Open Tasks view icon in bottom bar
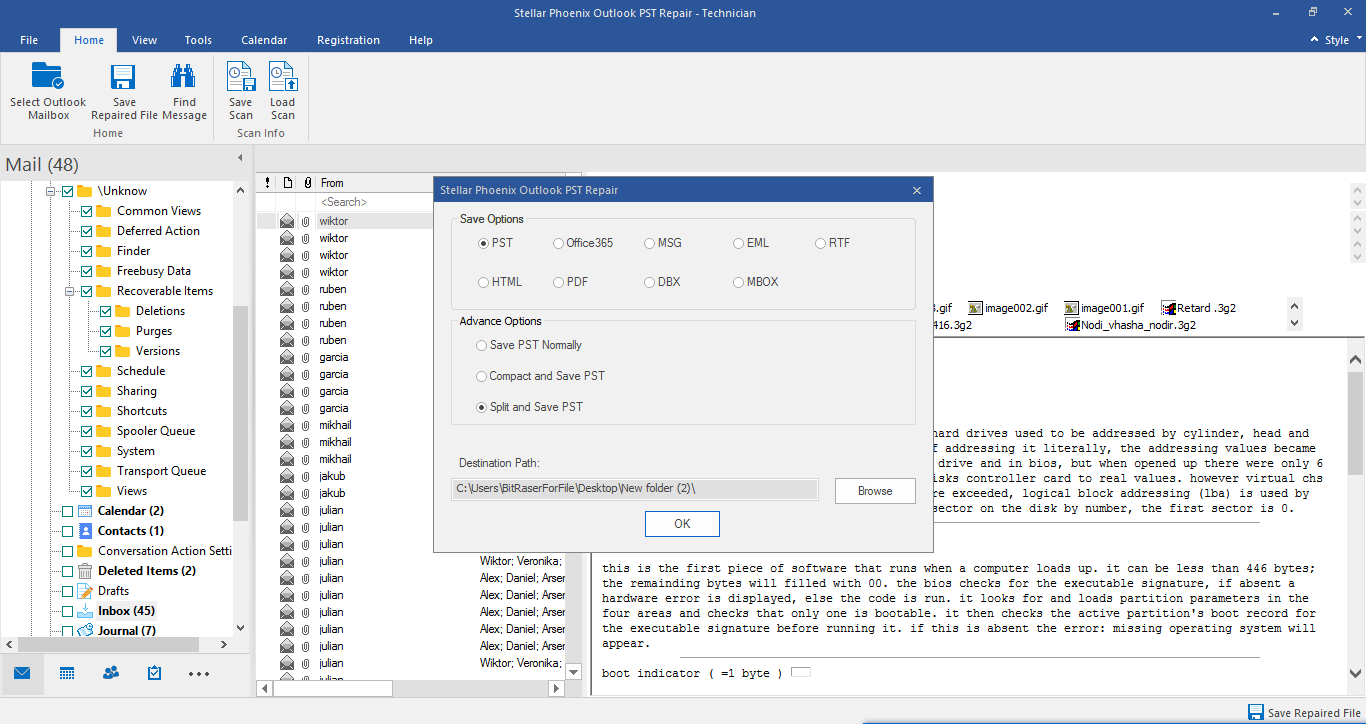Screen dimensions: 1366x724 pos(154,673)
